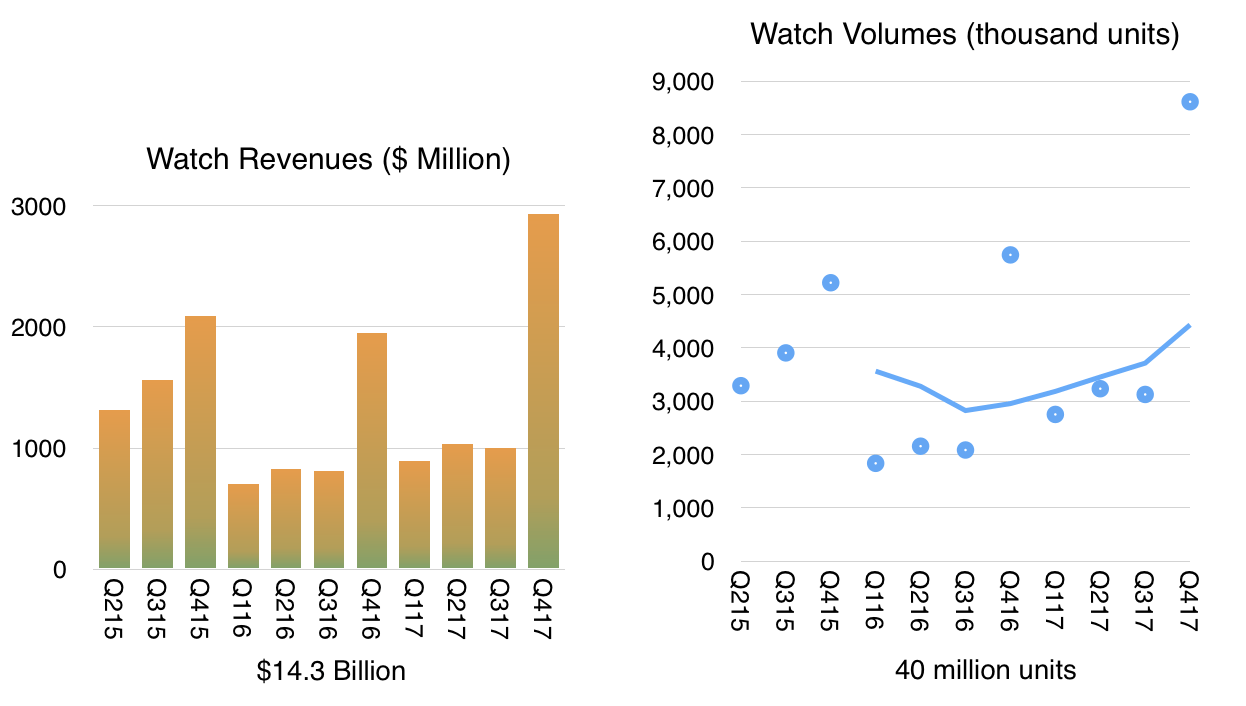Select the Q415 volume data point

(x=830, y=283)
